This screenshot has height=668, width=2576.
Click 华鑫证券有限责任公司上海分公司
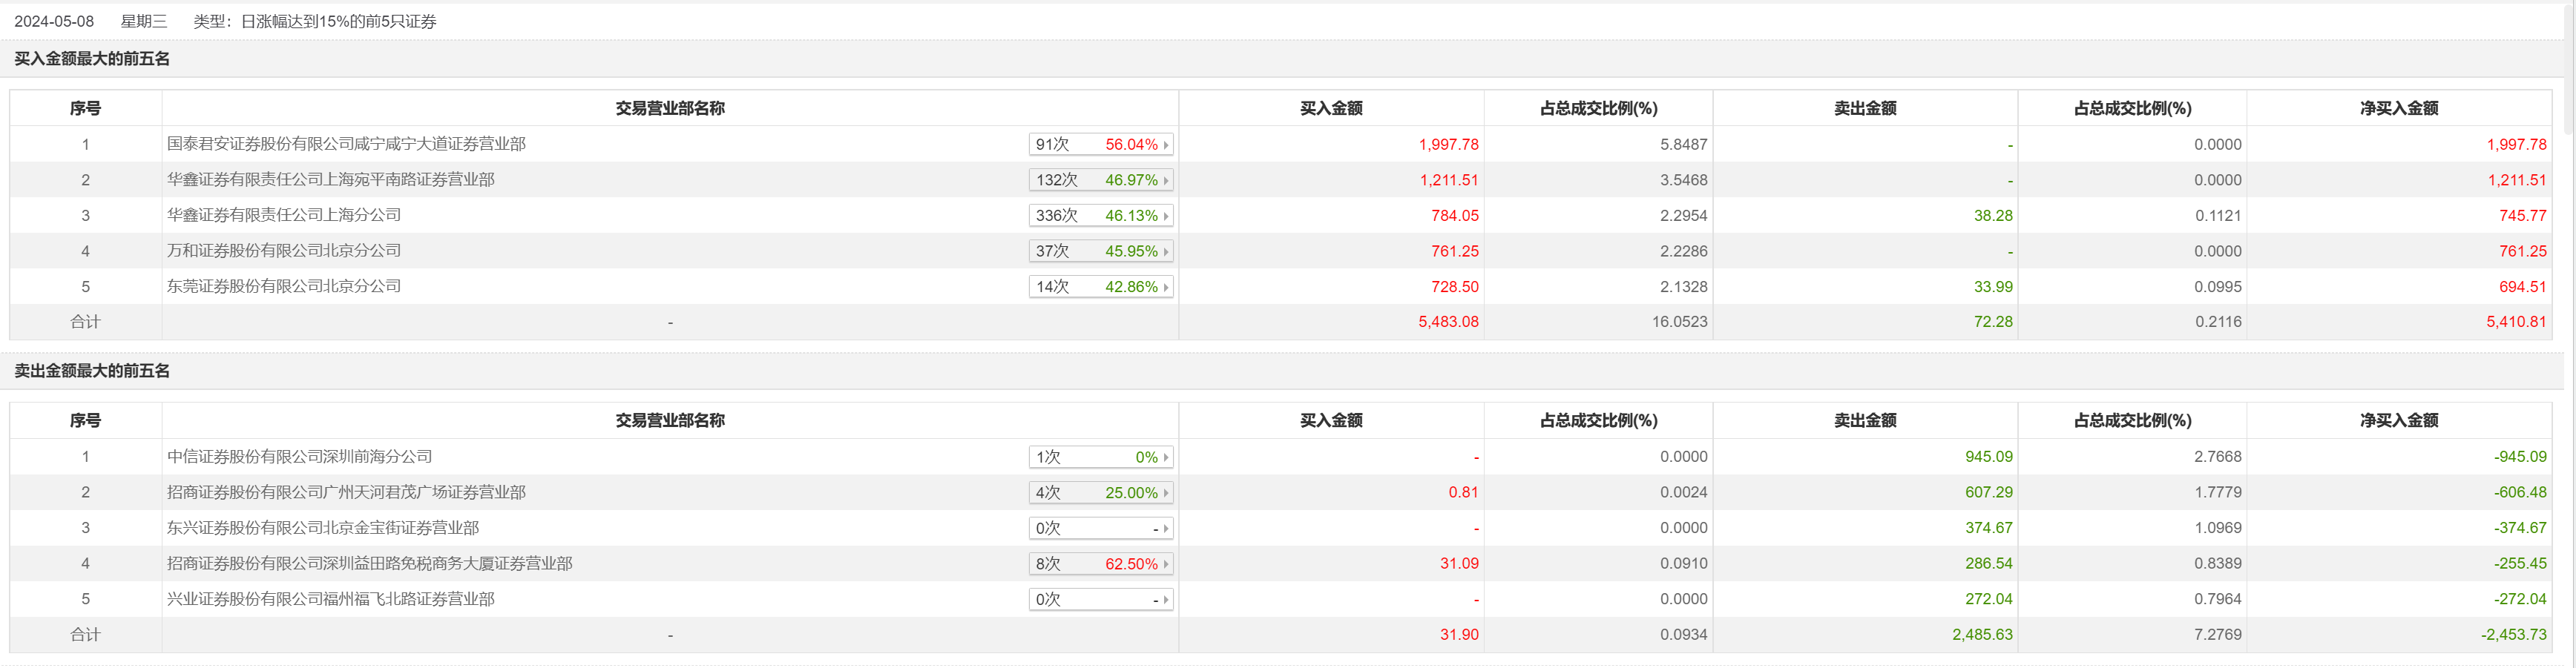point(284,215)
